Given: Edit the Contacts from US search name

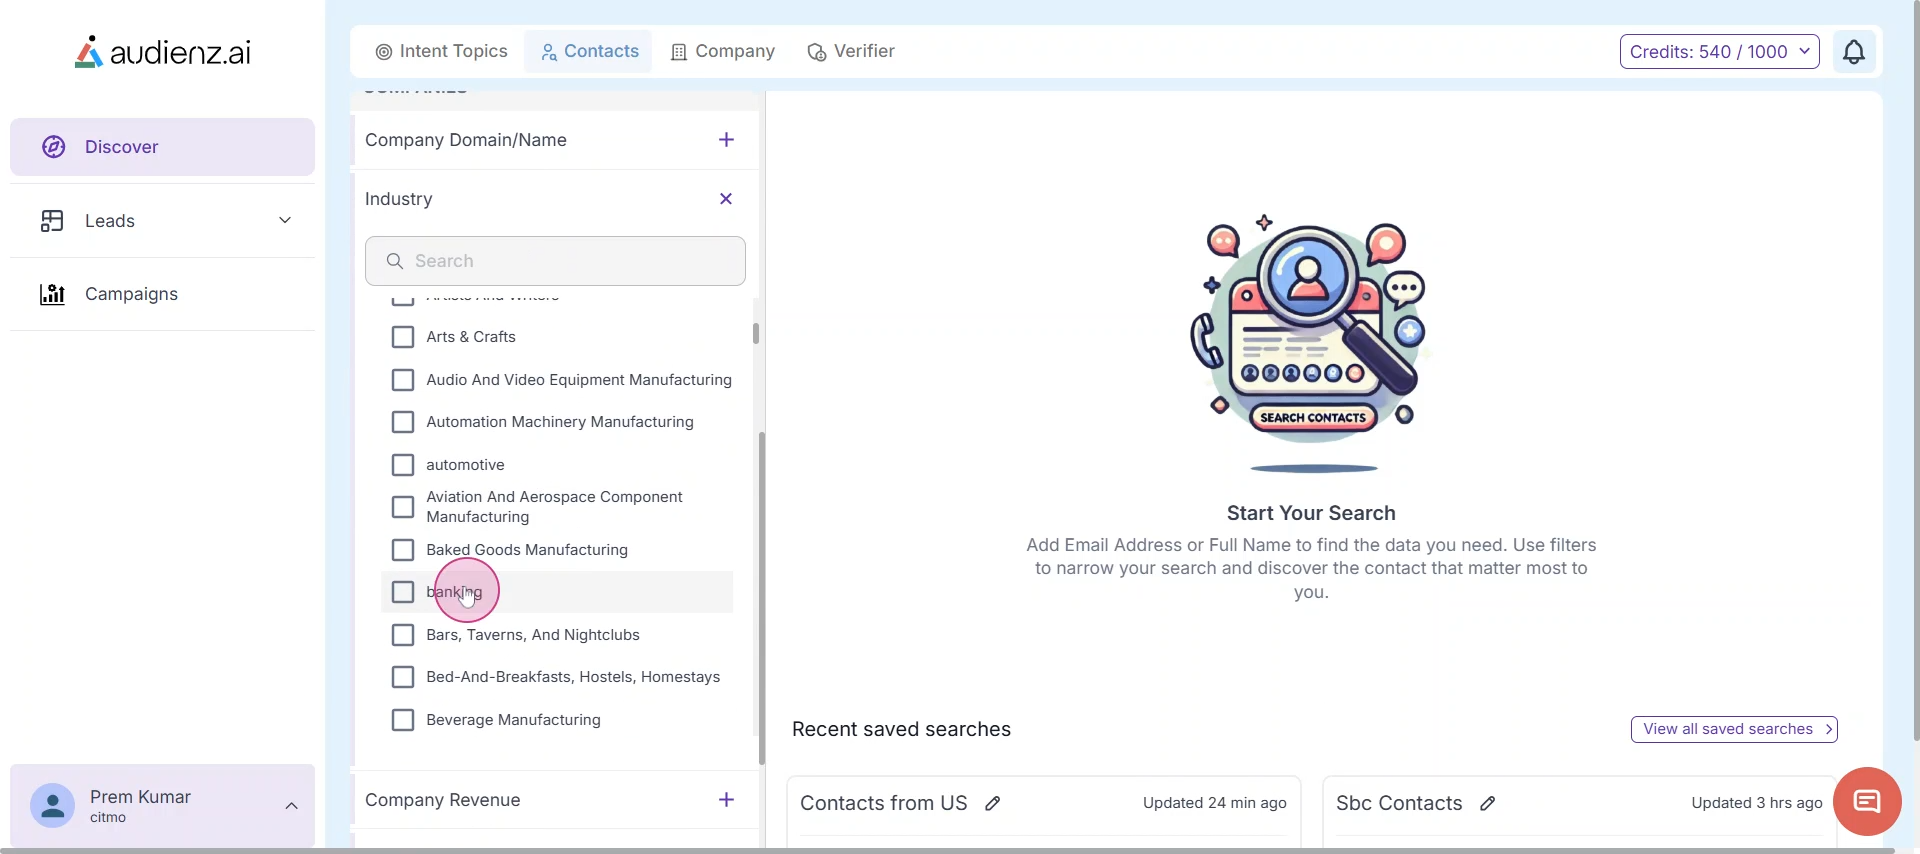Looking at the screenshot, I should [993, 803].
